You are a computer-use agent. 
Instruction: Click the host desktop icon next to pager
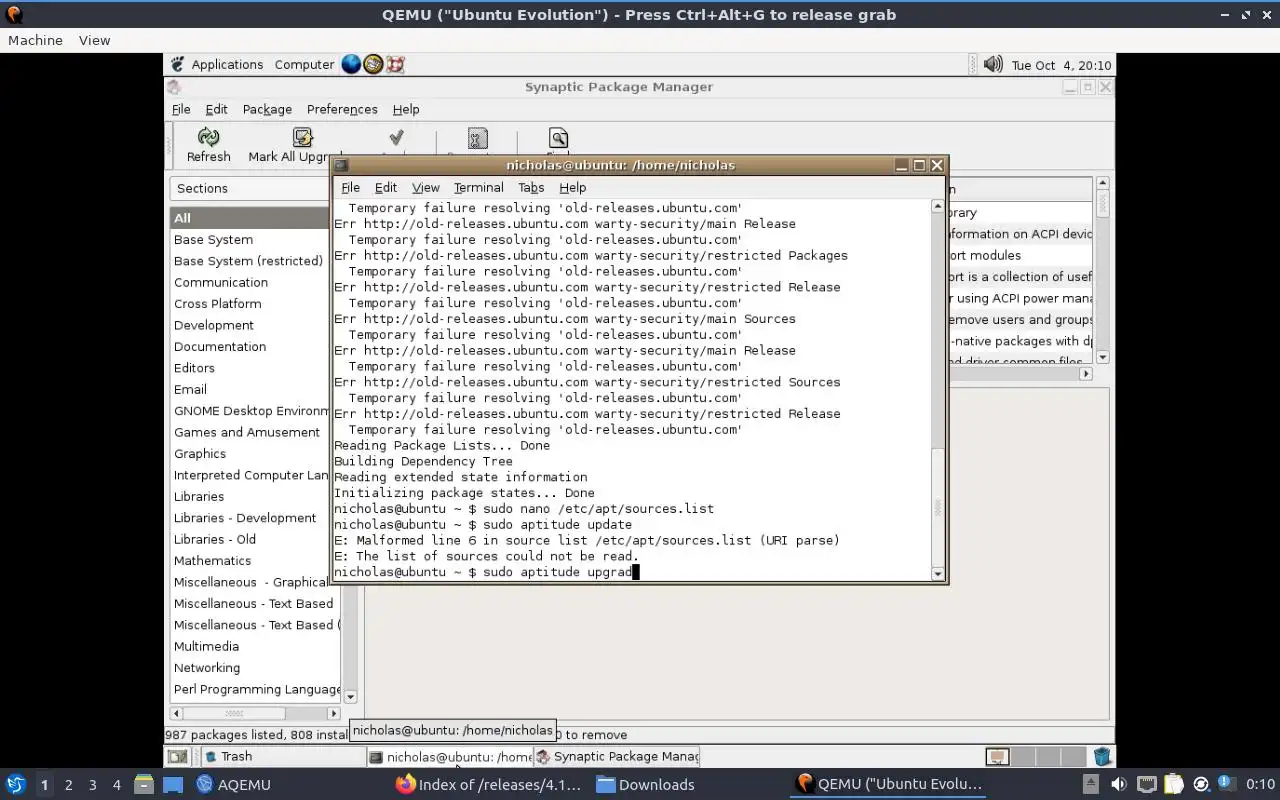(x=173, y=784)
